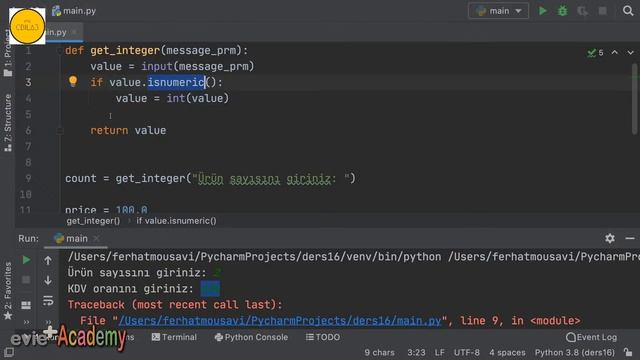Open the Event Log

591,337
